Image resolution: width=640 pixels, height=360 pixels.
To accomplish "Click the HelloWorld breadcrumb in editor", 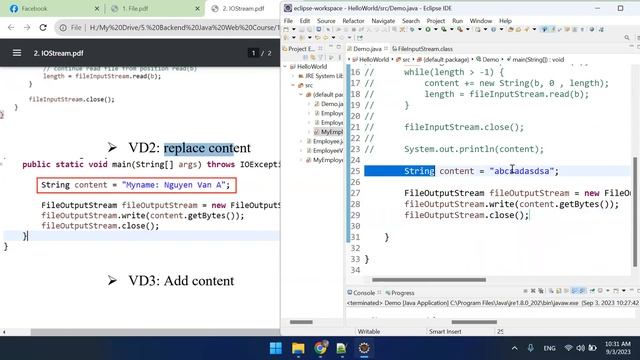I will click(371, 60).
